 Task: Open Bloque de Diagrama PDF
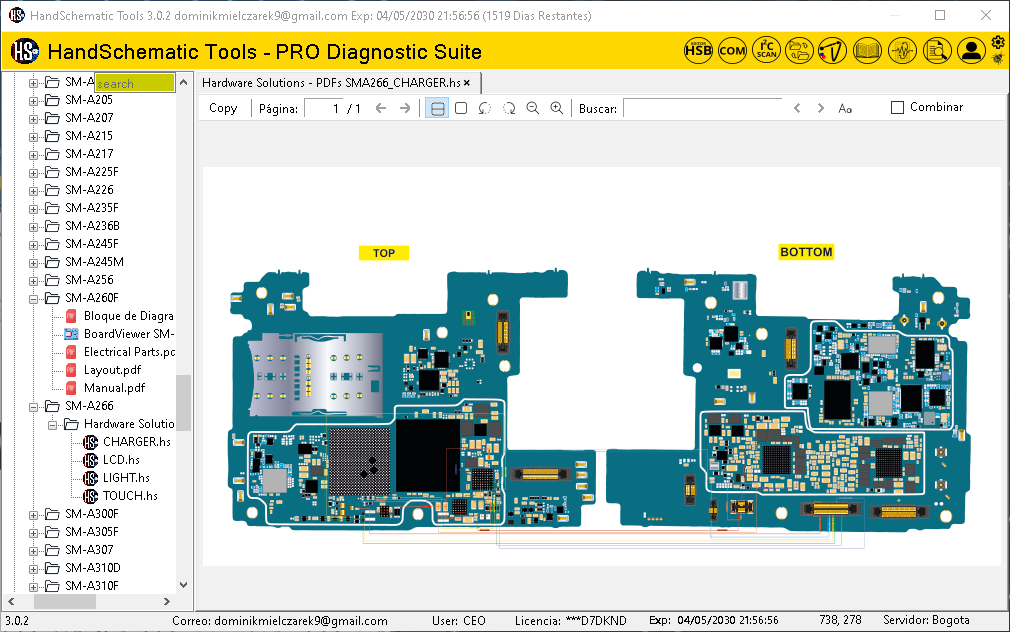pos(129,316)
